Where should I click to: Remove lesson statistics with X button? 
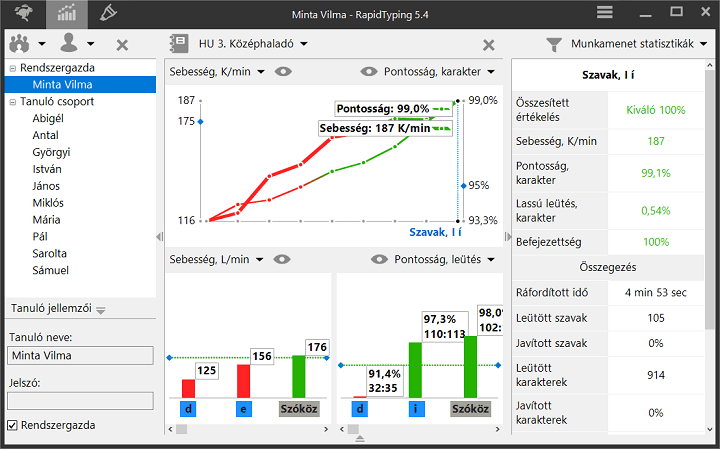(489, 45)
